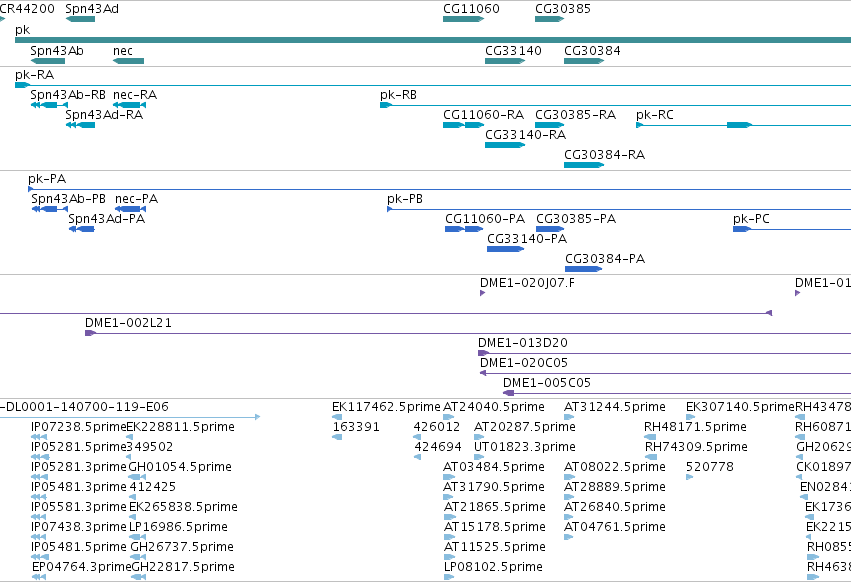Click the DME1-005C05 clone label
Viewport: 851px width, 582px height.
547,382
